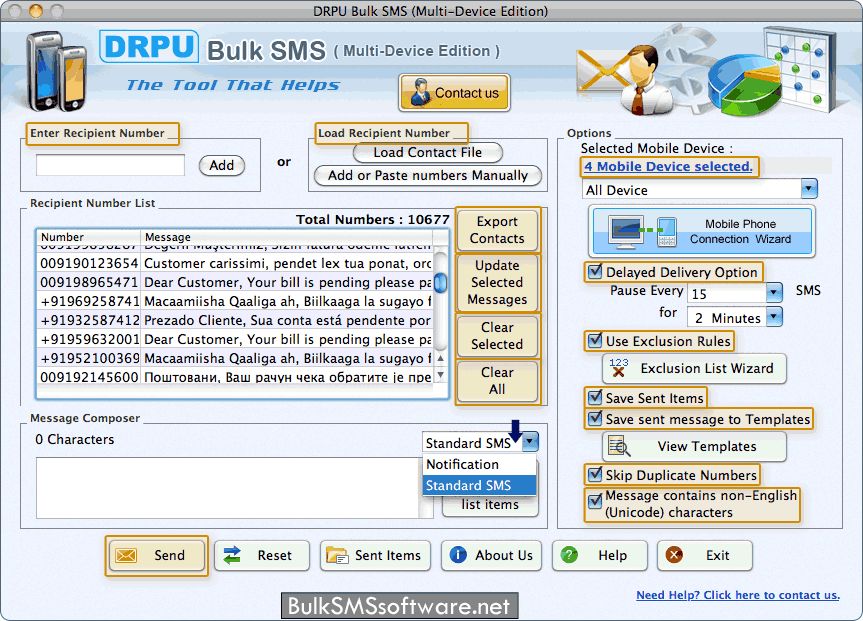Click the recipient list scroll down arrow

pos(440,375)
